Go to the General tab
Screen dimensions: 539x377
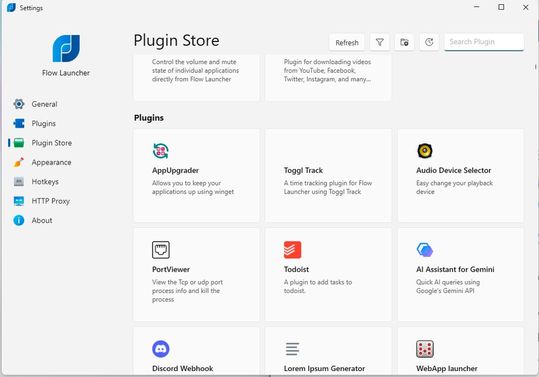(44, 104)
